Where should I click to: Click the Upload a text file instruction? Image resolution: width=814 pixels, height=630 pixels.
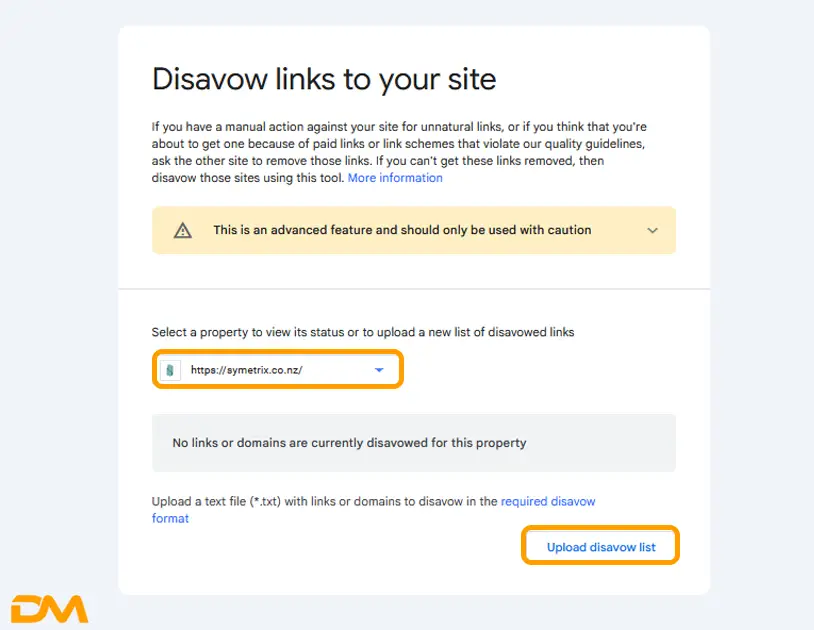coord(324,501)
